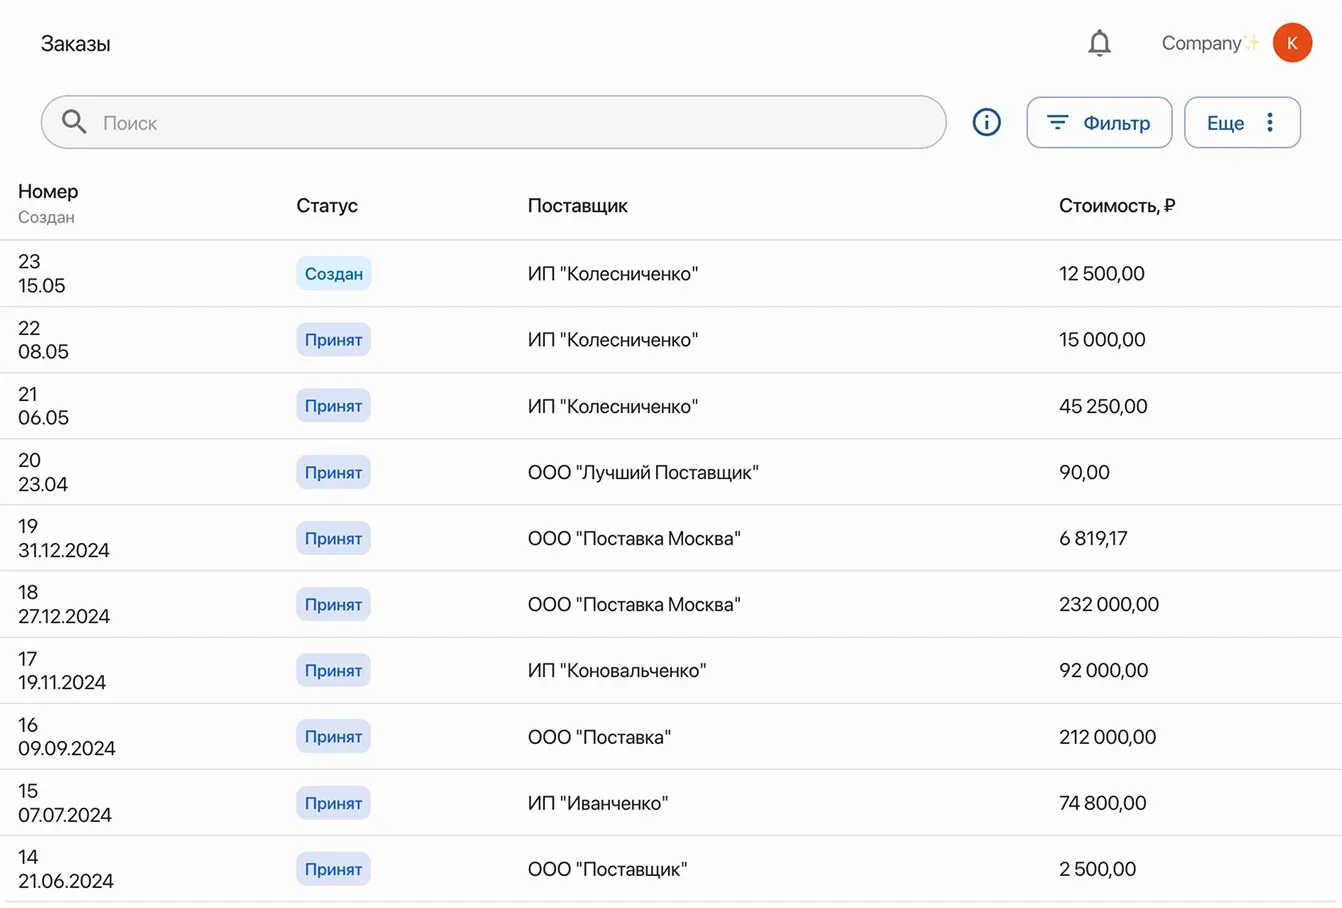Click the Создан status badge on order 23
This screenshot has width=1342, height=908.
[333, 274]
